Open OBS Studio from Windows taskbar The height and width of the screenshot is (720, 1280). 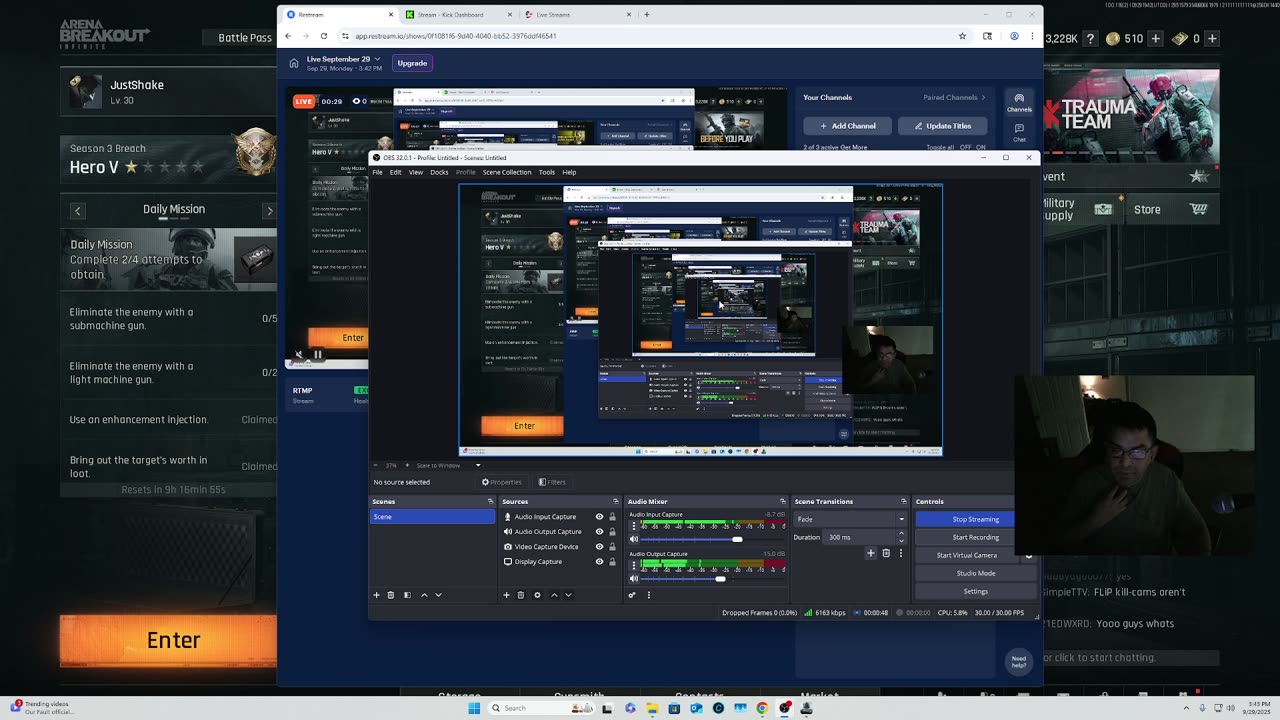pos(785,708)
